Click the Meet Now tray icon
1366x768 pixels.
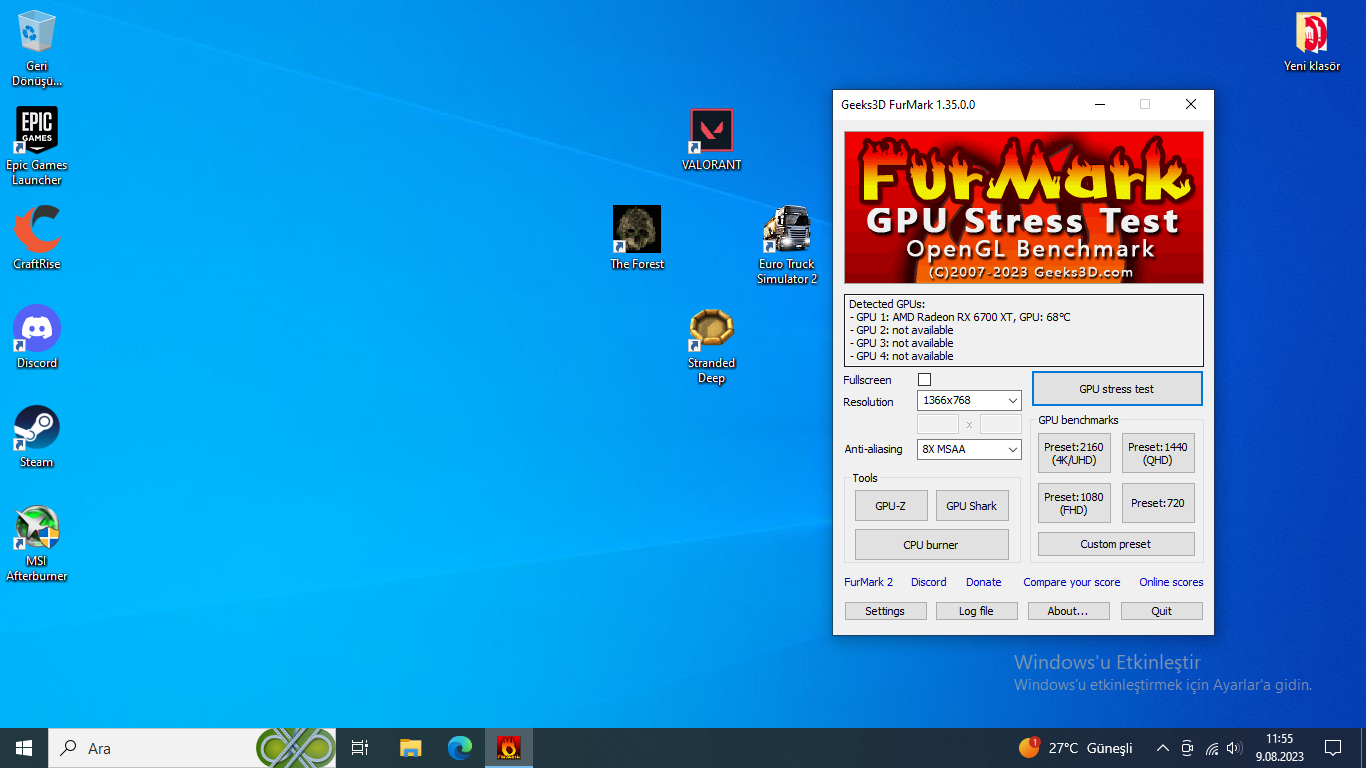[x=1187, y=748]
